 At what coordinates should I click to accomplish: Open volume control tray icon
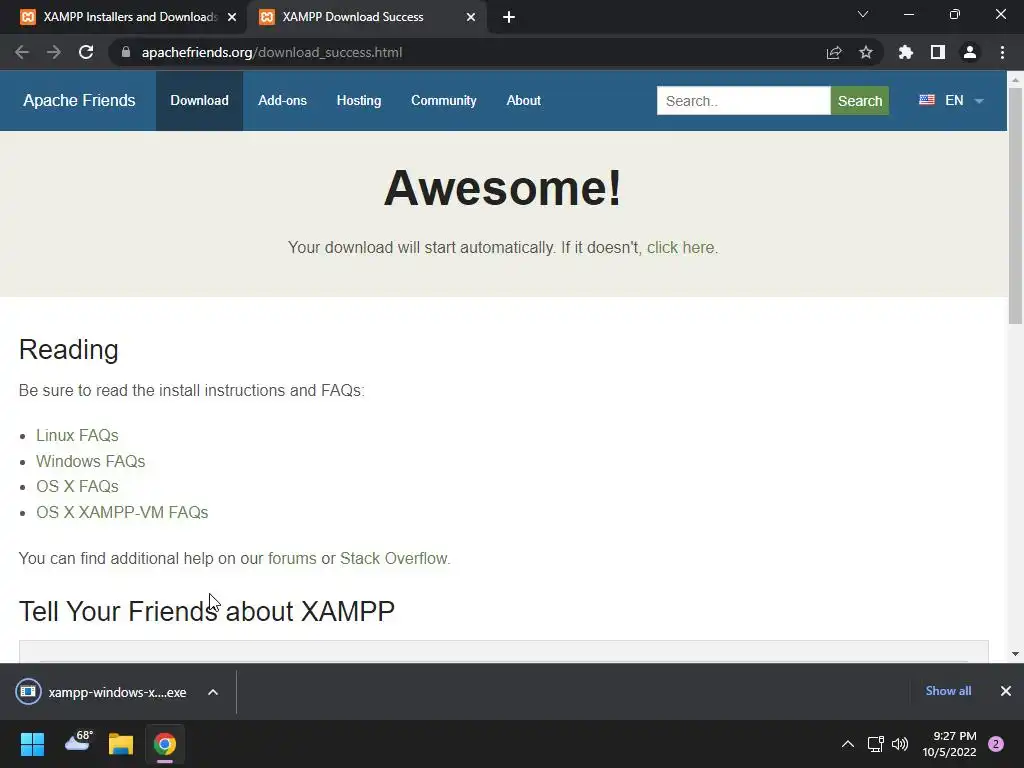coord(900,744)
